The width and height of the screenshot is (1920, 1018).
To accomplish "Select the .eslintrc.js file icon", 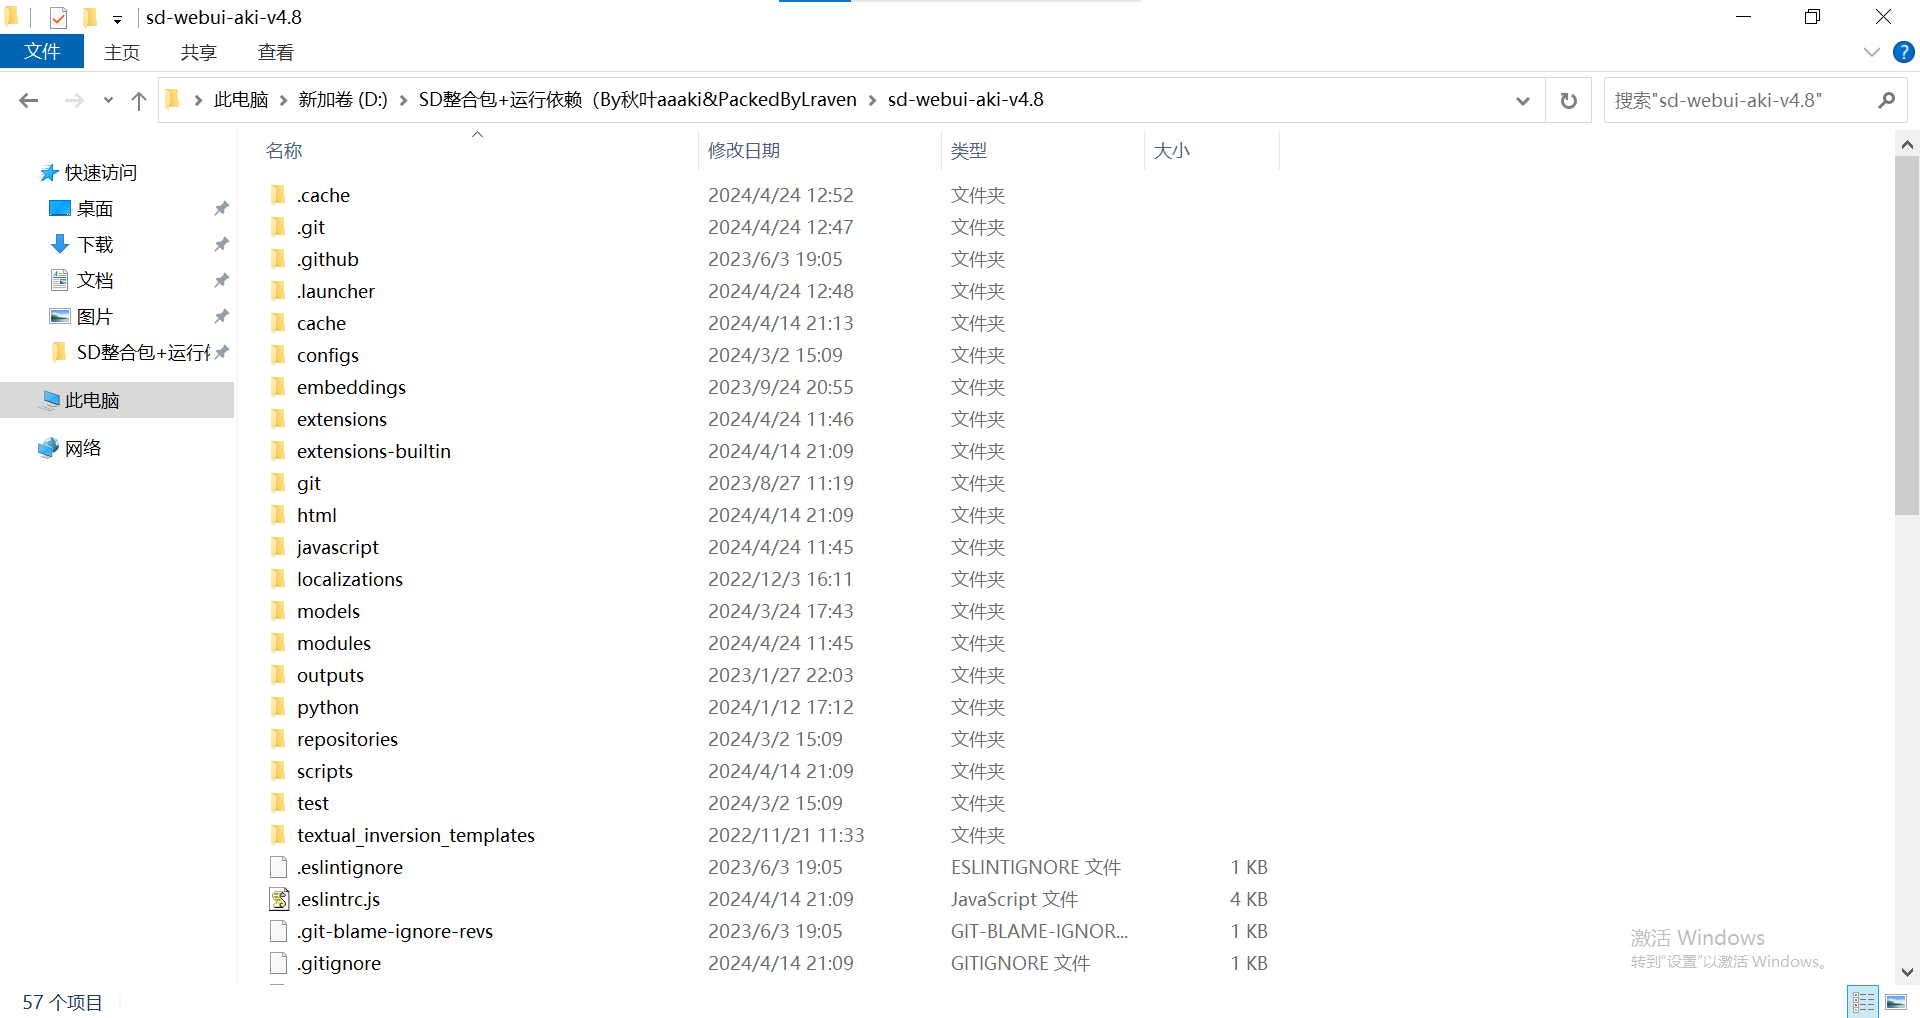I will [x=279, y=899].
